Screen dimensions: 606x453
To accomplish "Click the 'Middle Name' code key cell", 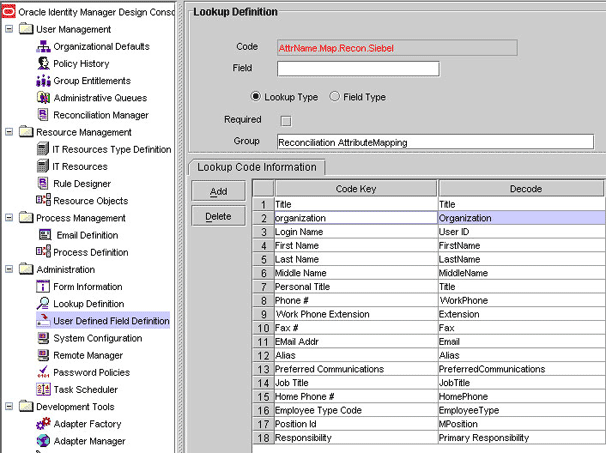I will click(356, 273).
